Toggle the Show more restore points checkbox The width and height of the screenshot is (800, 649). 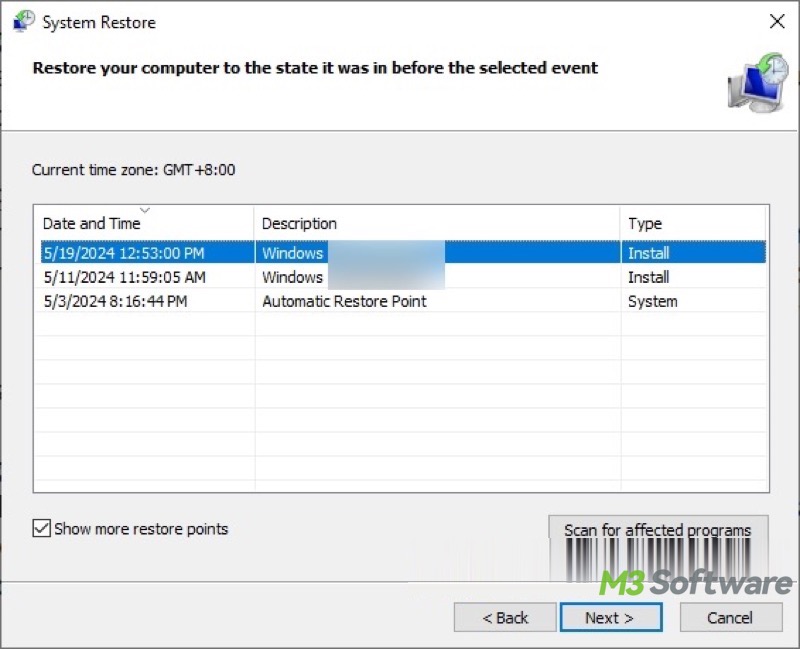pyautogui.click(x=42, y=529)
